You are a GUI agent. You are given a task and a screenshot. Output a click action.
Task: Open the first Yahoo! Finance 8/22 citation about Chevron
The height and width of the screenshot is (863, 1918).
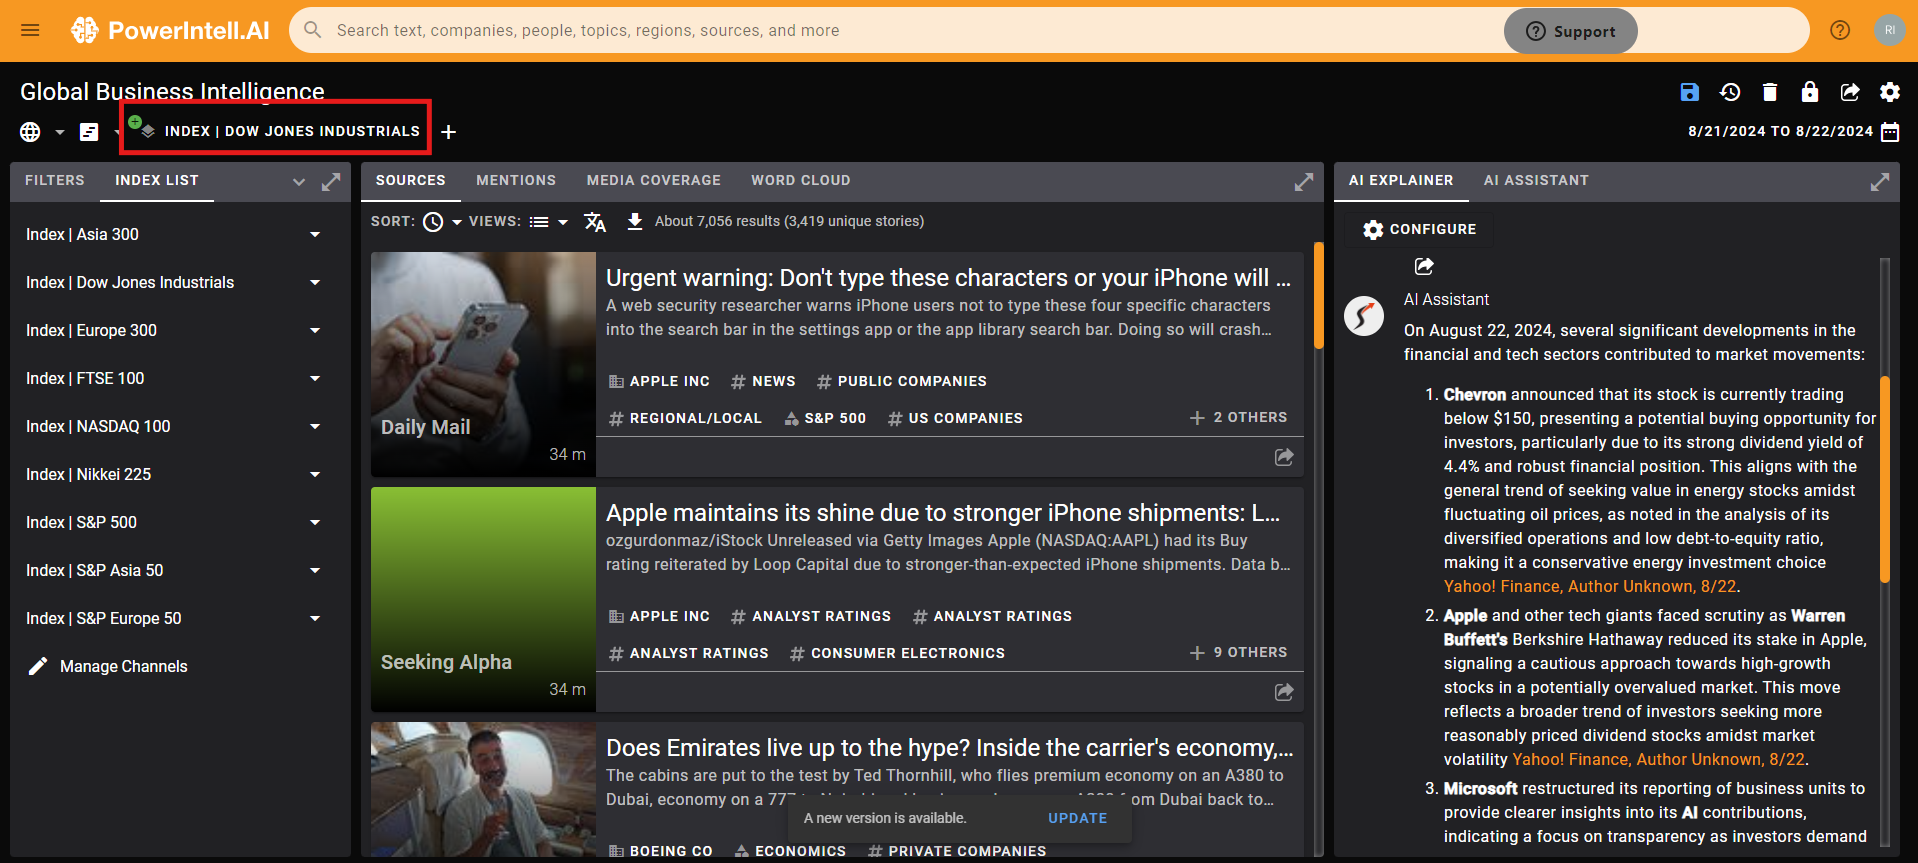(x=1590, y=587)
